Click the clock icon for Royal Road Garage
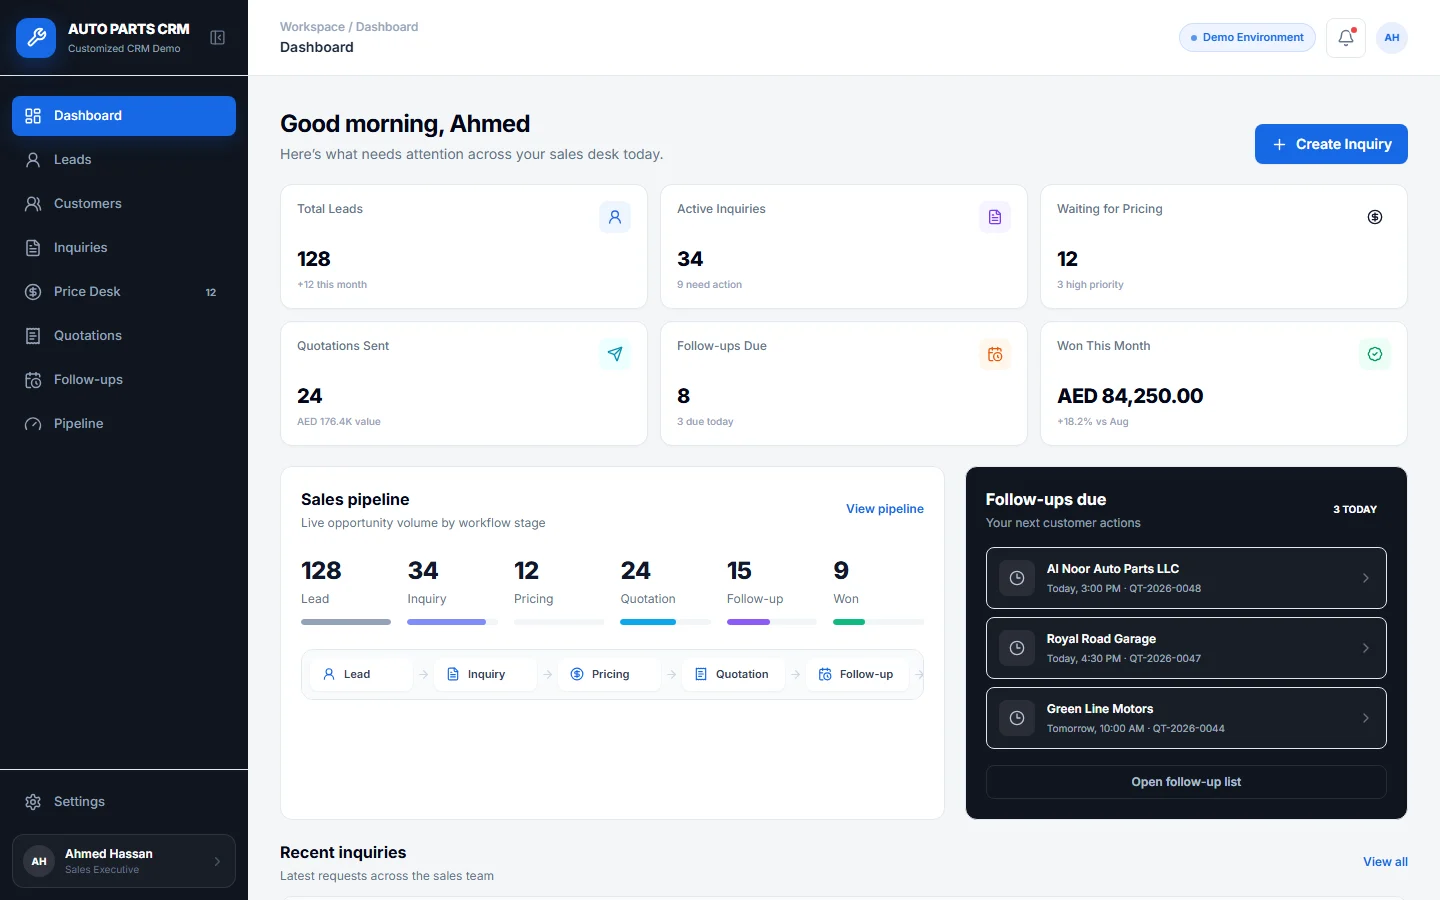Image resolution: width=1440 pixels, height=900 pixels. tap(1017, 648)
